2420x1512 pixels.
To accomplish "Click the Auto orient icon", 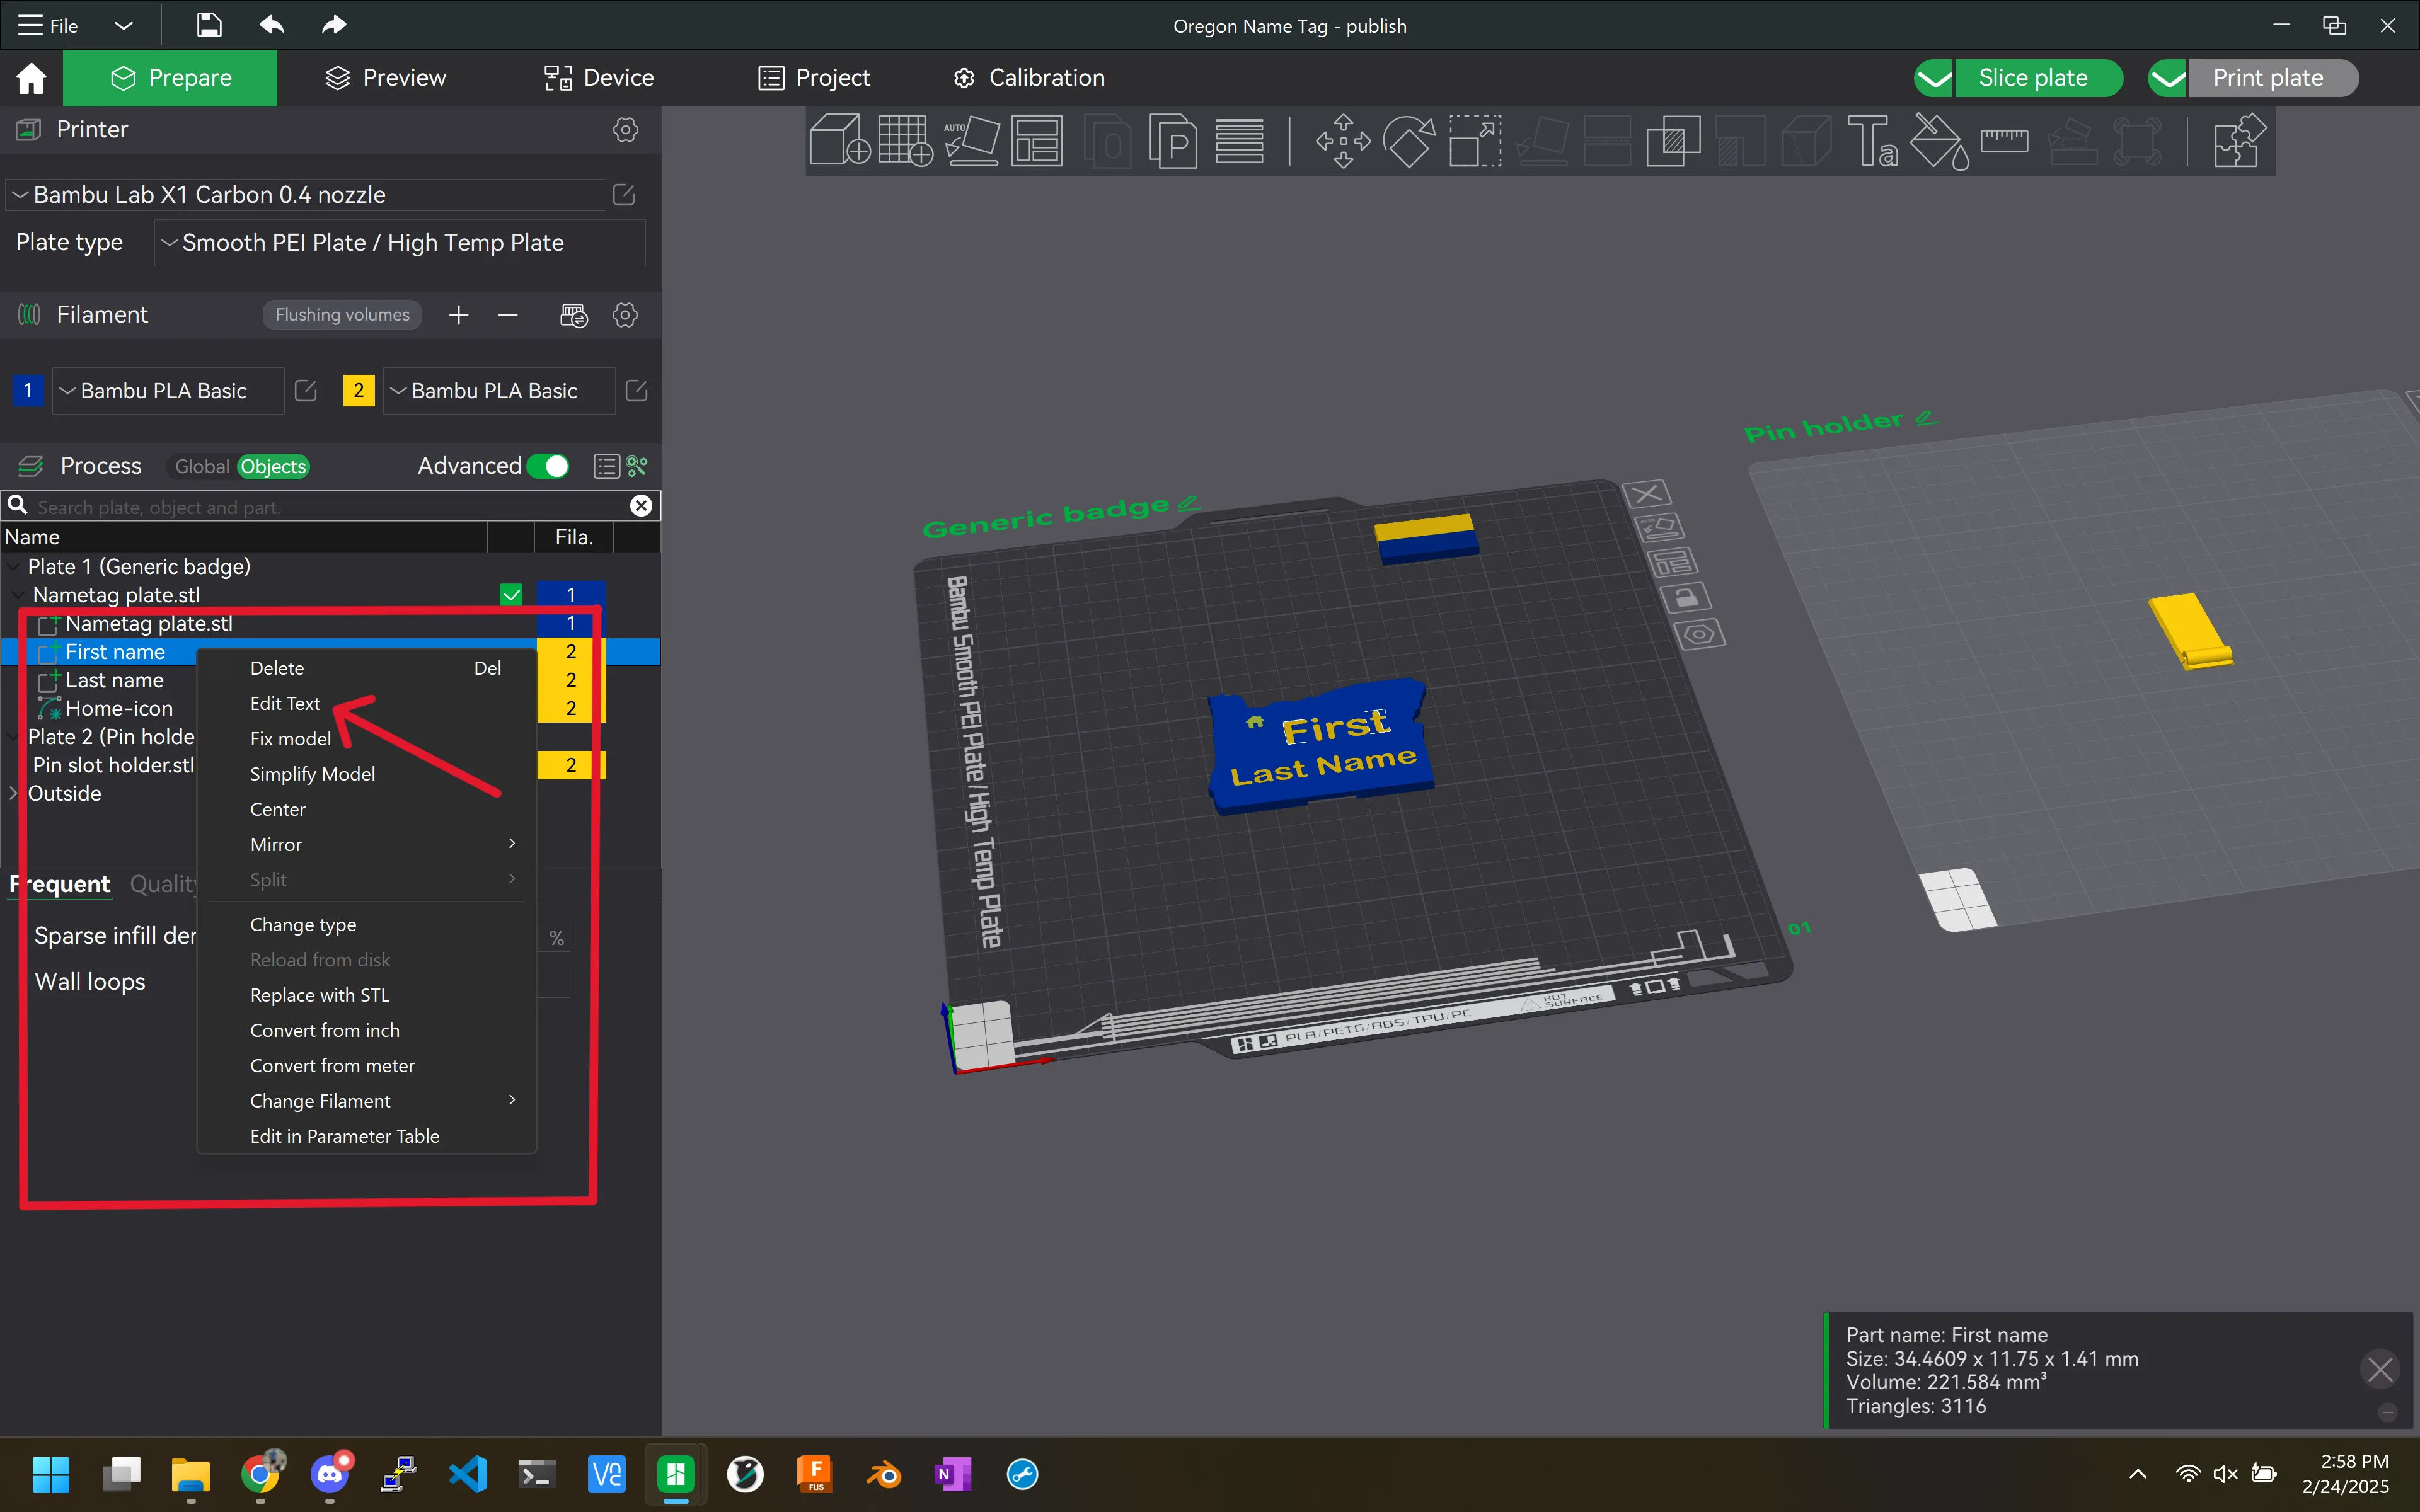I will pyautogui.click(x=972, y=140).
